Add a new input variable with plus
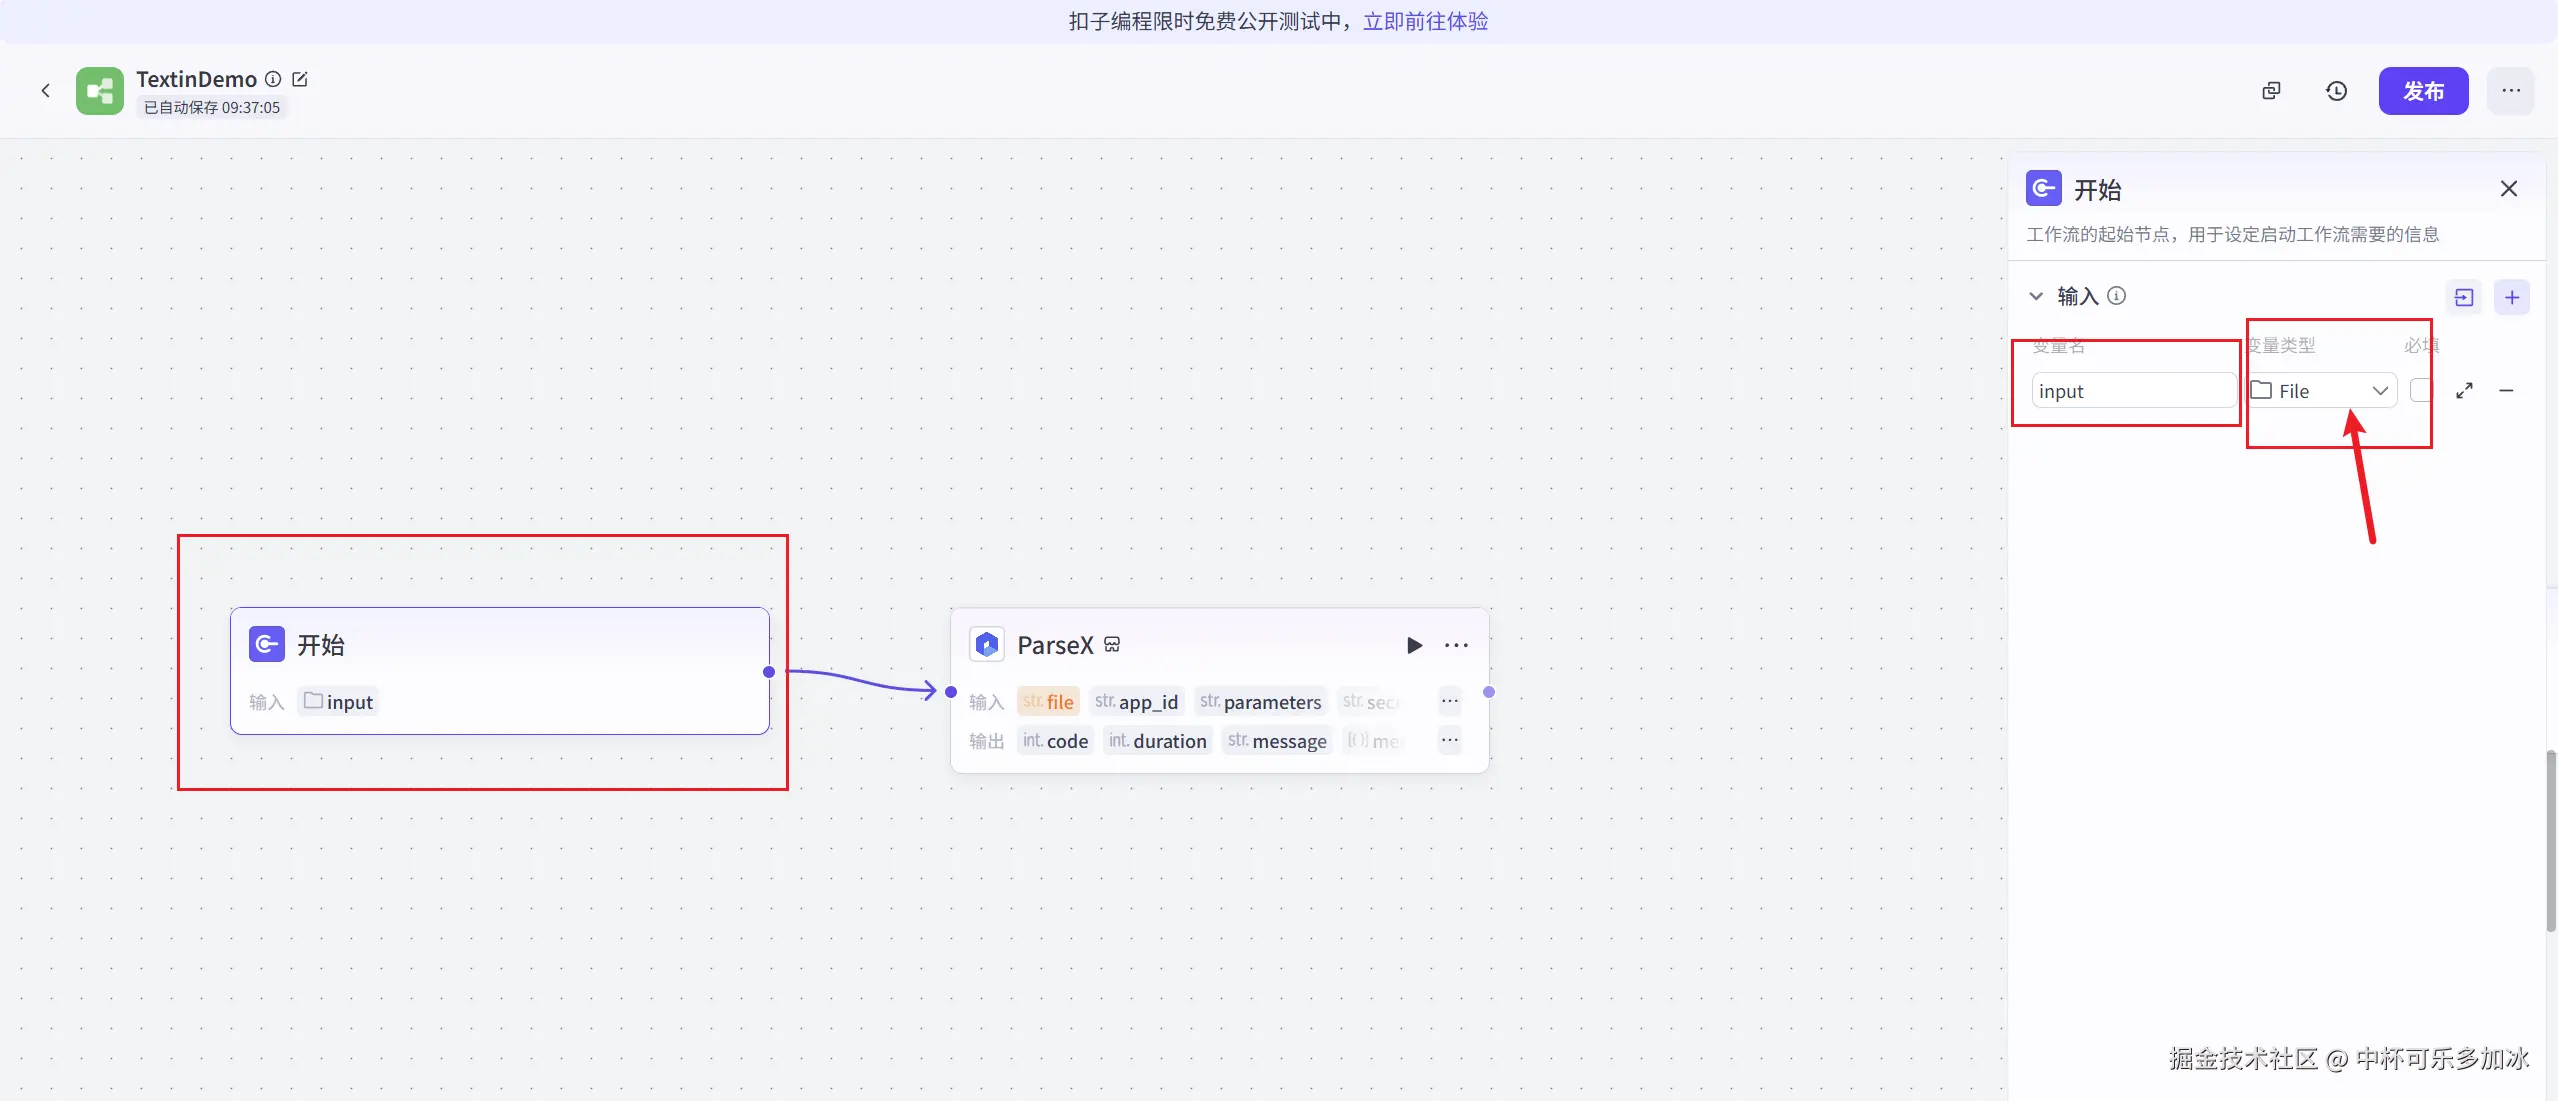This screenshot has height=1101, width=2558. coord(2511,297)
